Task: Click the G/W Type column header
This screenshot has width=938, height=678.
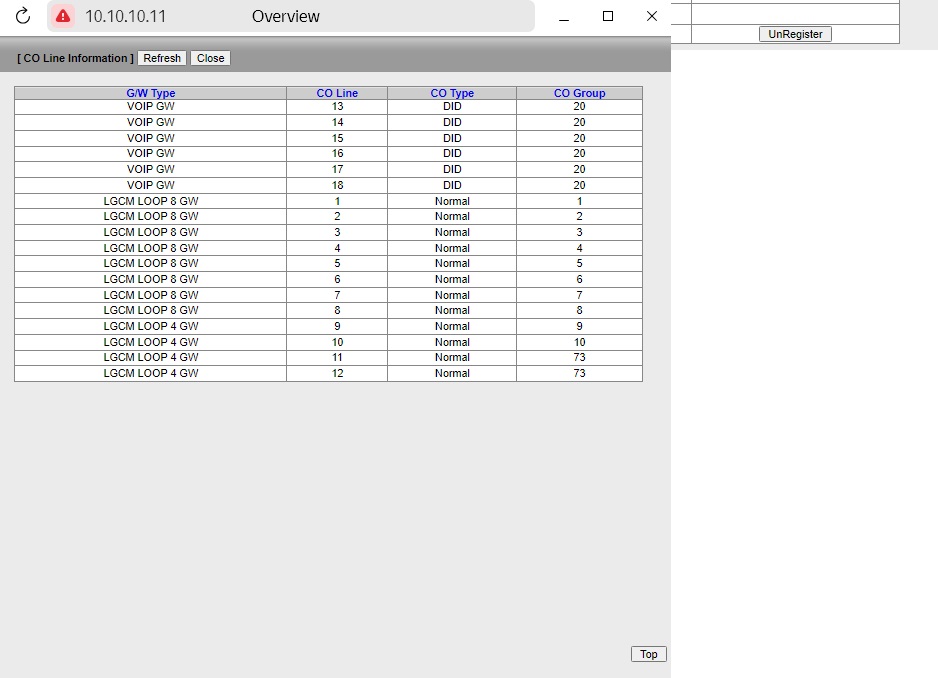Action: coord(151,93)
